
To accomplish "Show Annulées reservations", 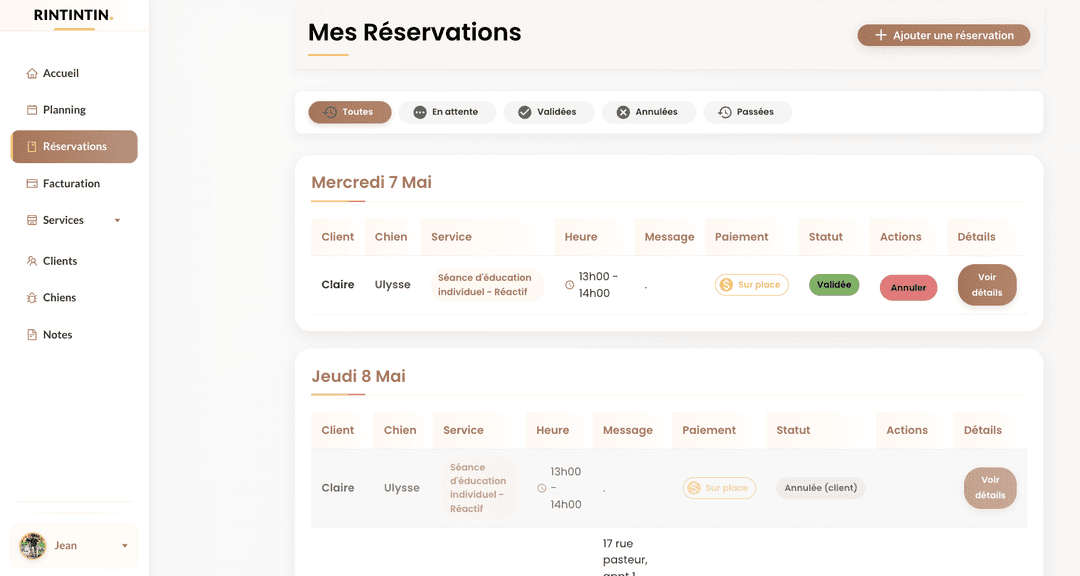I will [649, 112].
